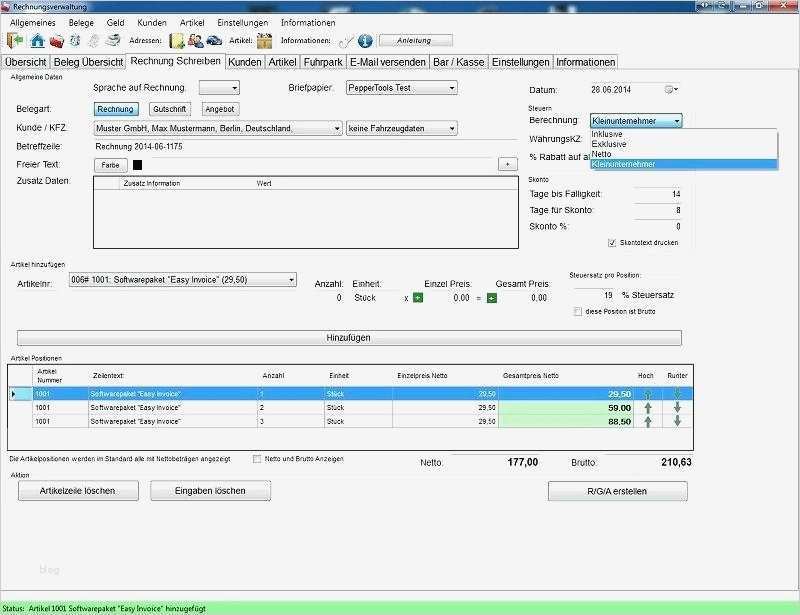Open the blue car vehicle icon
This screenshot has height=615, width=800.
coord(214,40)
